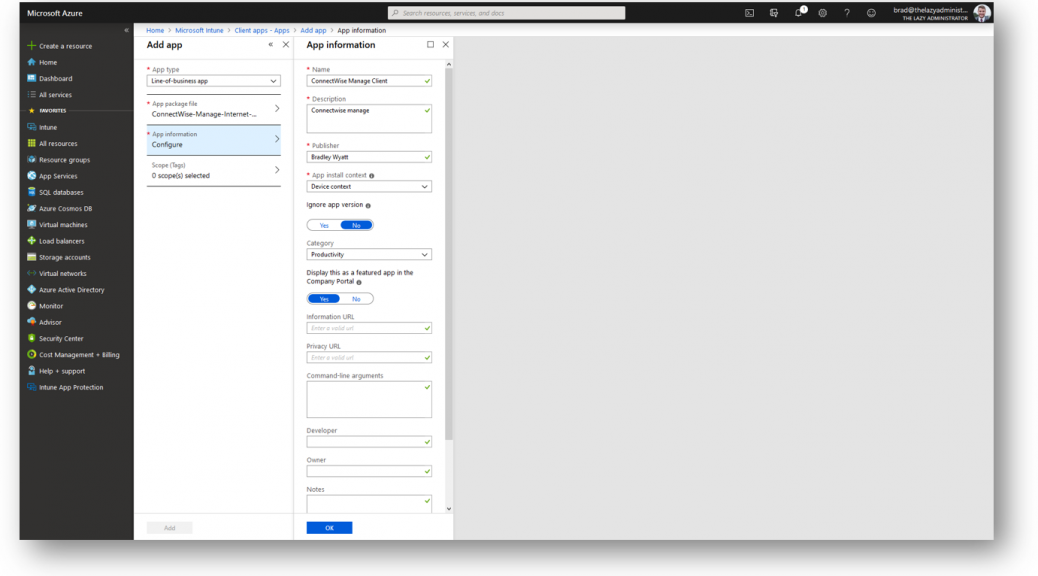
Task: Click the SQL databases icon
Action: (x=31, y=192)
